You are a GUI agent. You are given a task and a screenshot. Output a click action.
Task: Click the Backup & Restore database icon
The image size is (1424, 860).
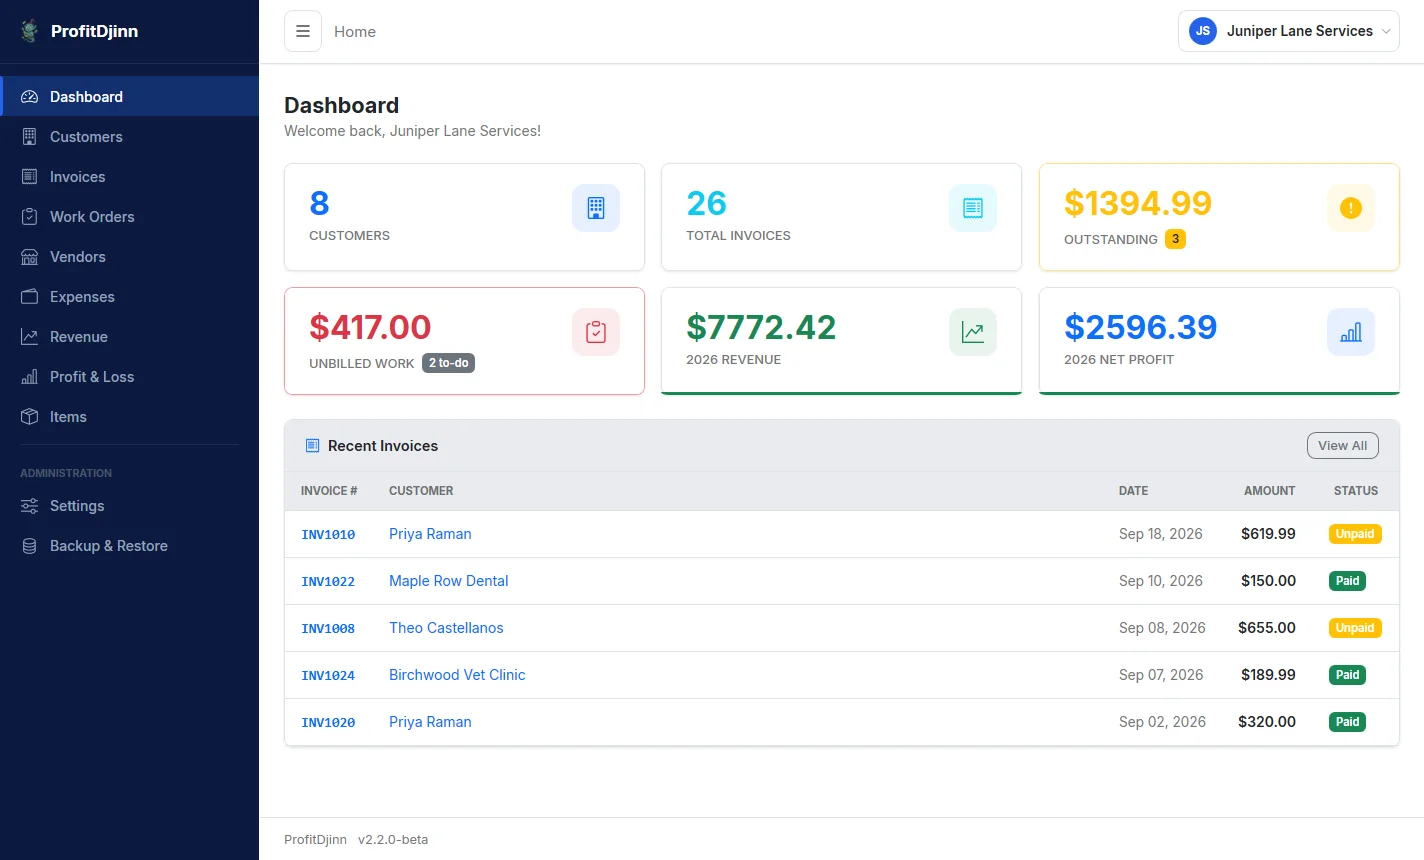click(x=30, y=546)
